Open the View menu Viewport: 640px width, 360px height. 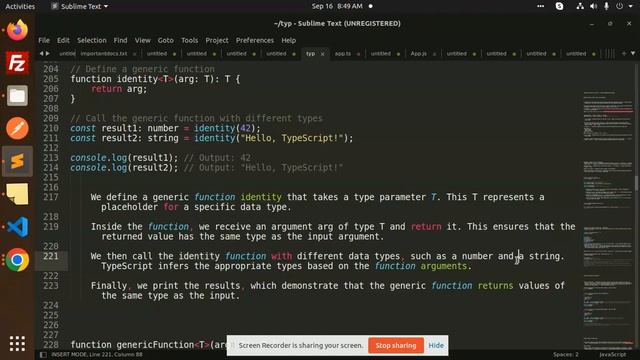coord(142,40)
